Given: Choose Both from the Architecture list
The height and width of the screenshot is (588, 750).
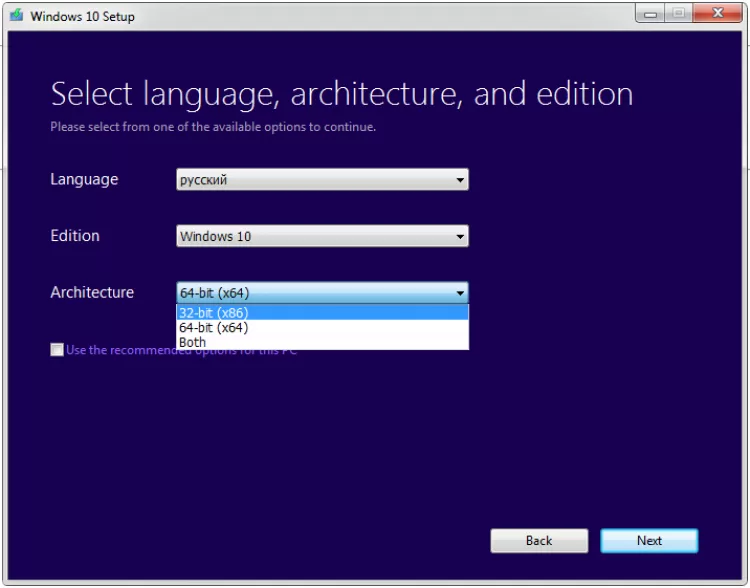Looking at the screenshot, I should click(x=322, y=343).
